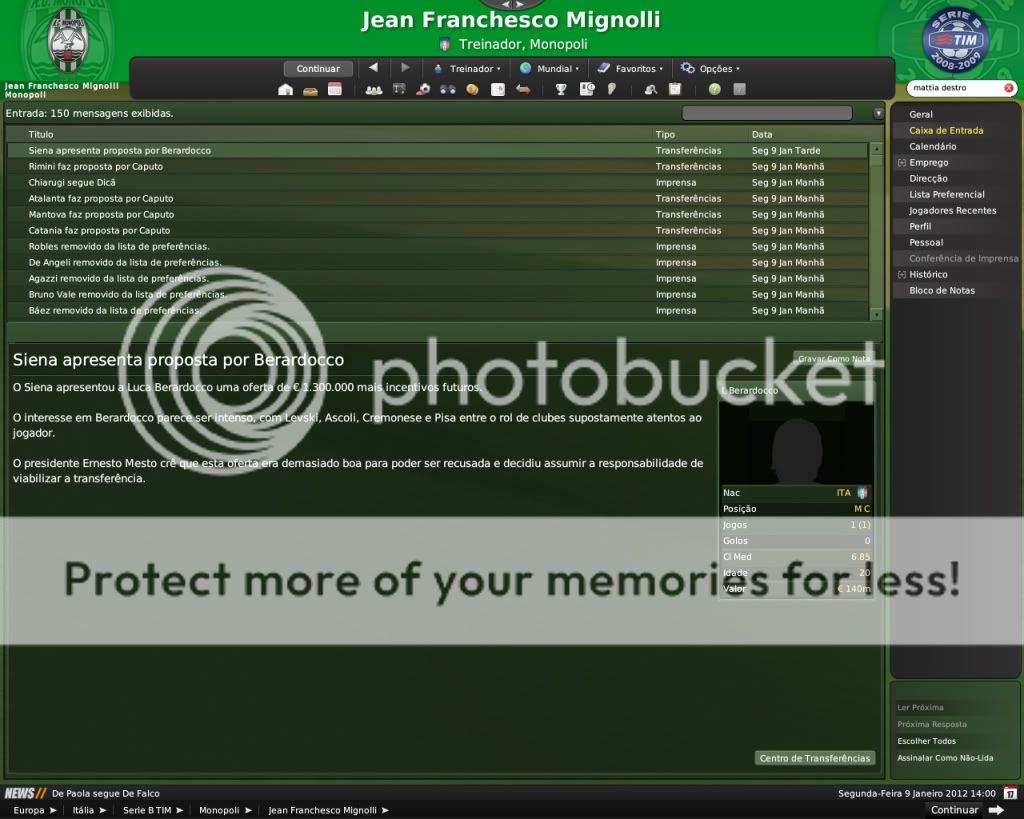Click the back arrow navigation icon
Viewport: 1024px width, 819px height.
373,68
